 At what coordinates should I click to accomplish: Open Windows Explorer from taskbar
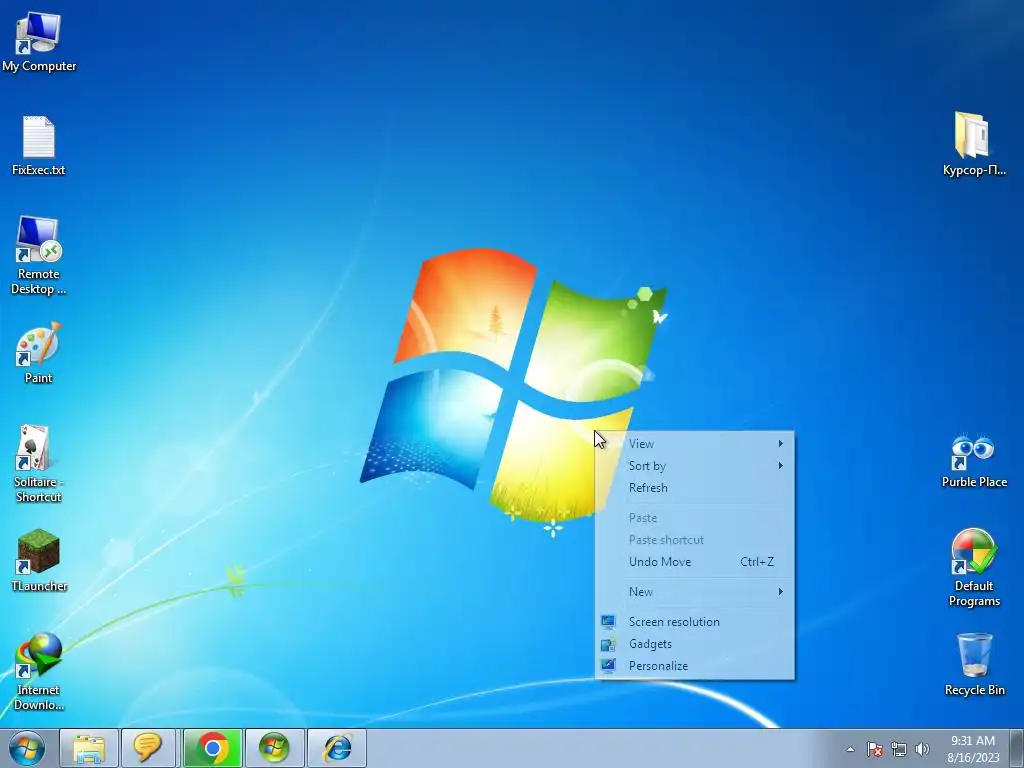click(x=89, y=748)
